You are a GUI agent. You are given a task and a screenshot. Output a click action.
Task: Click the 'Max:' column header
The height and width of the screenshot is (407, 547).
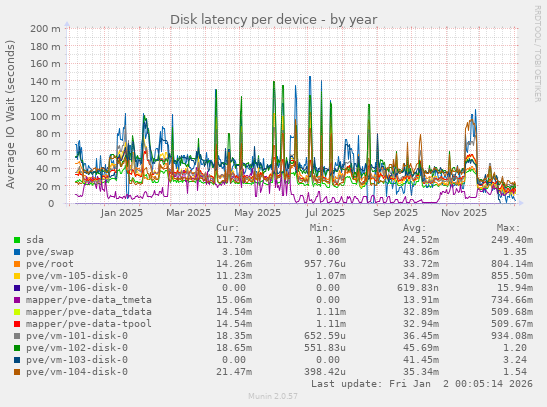(x=509, y=228)
